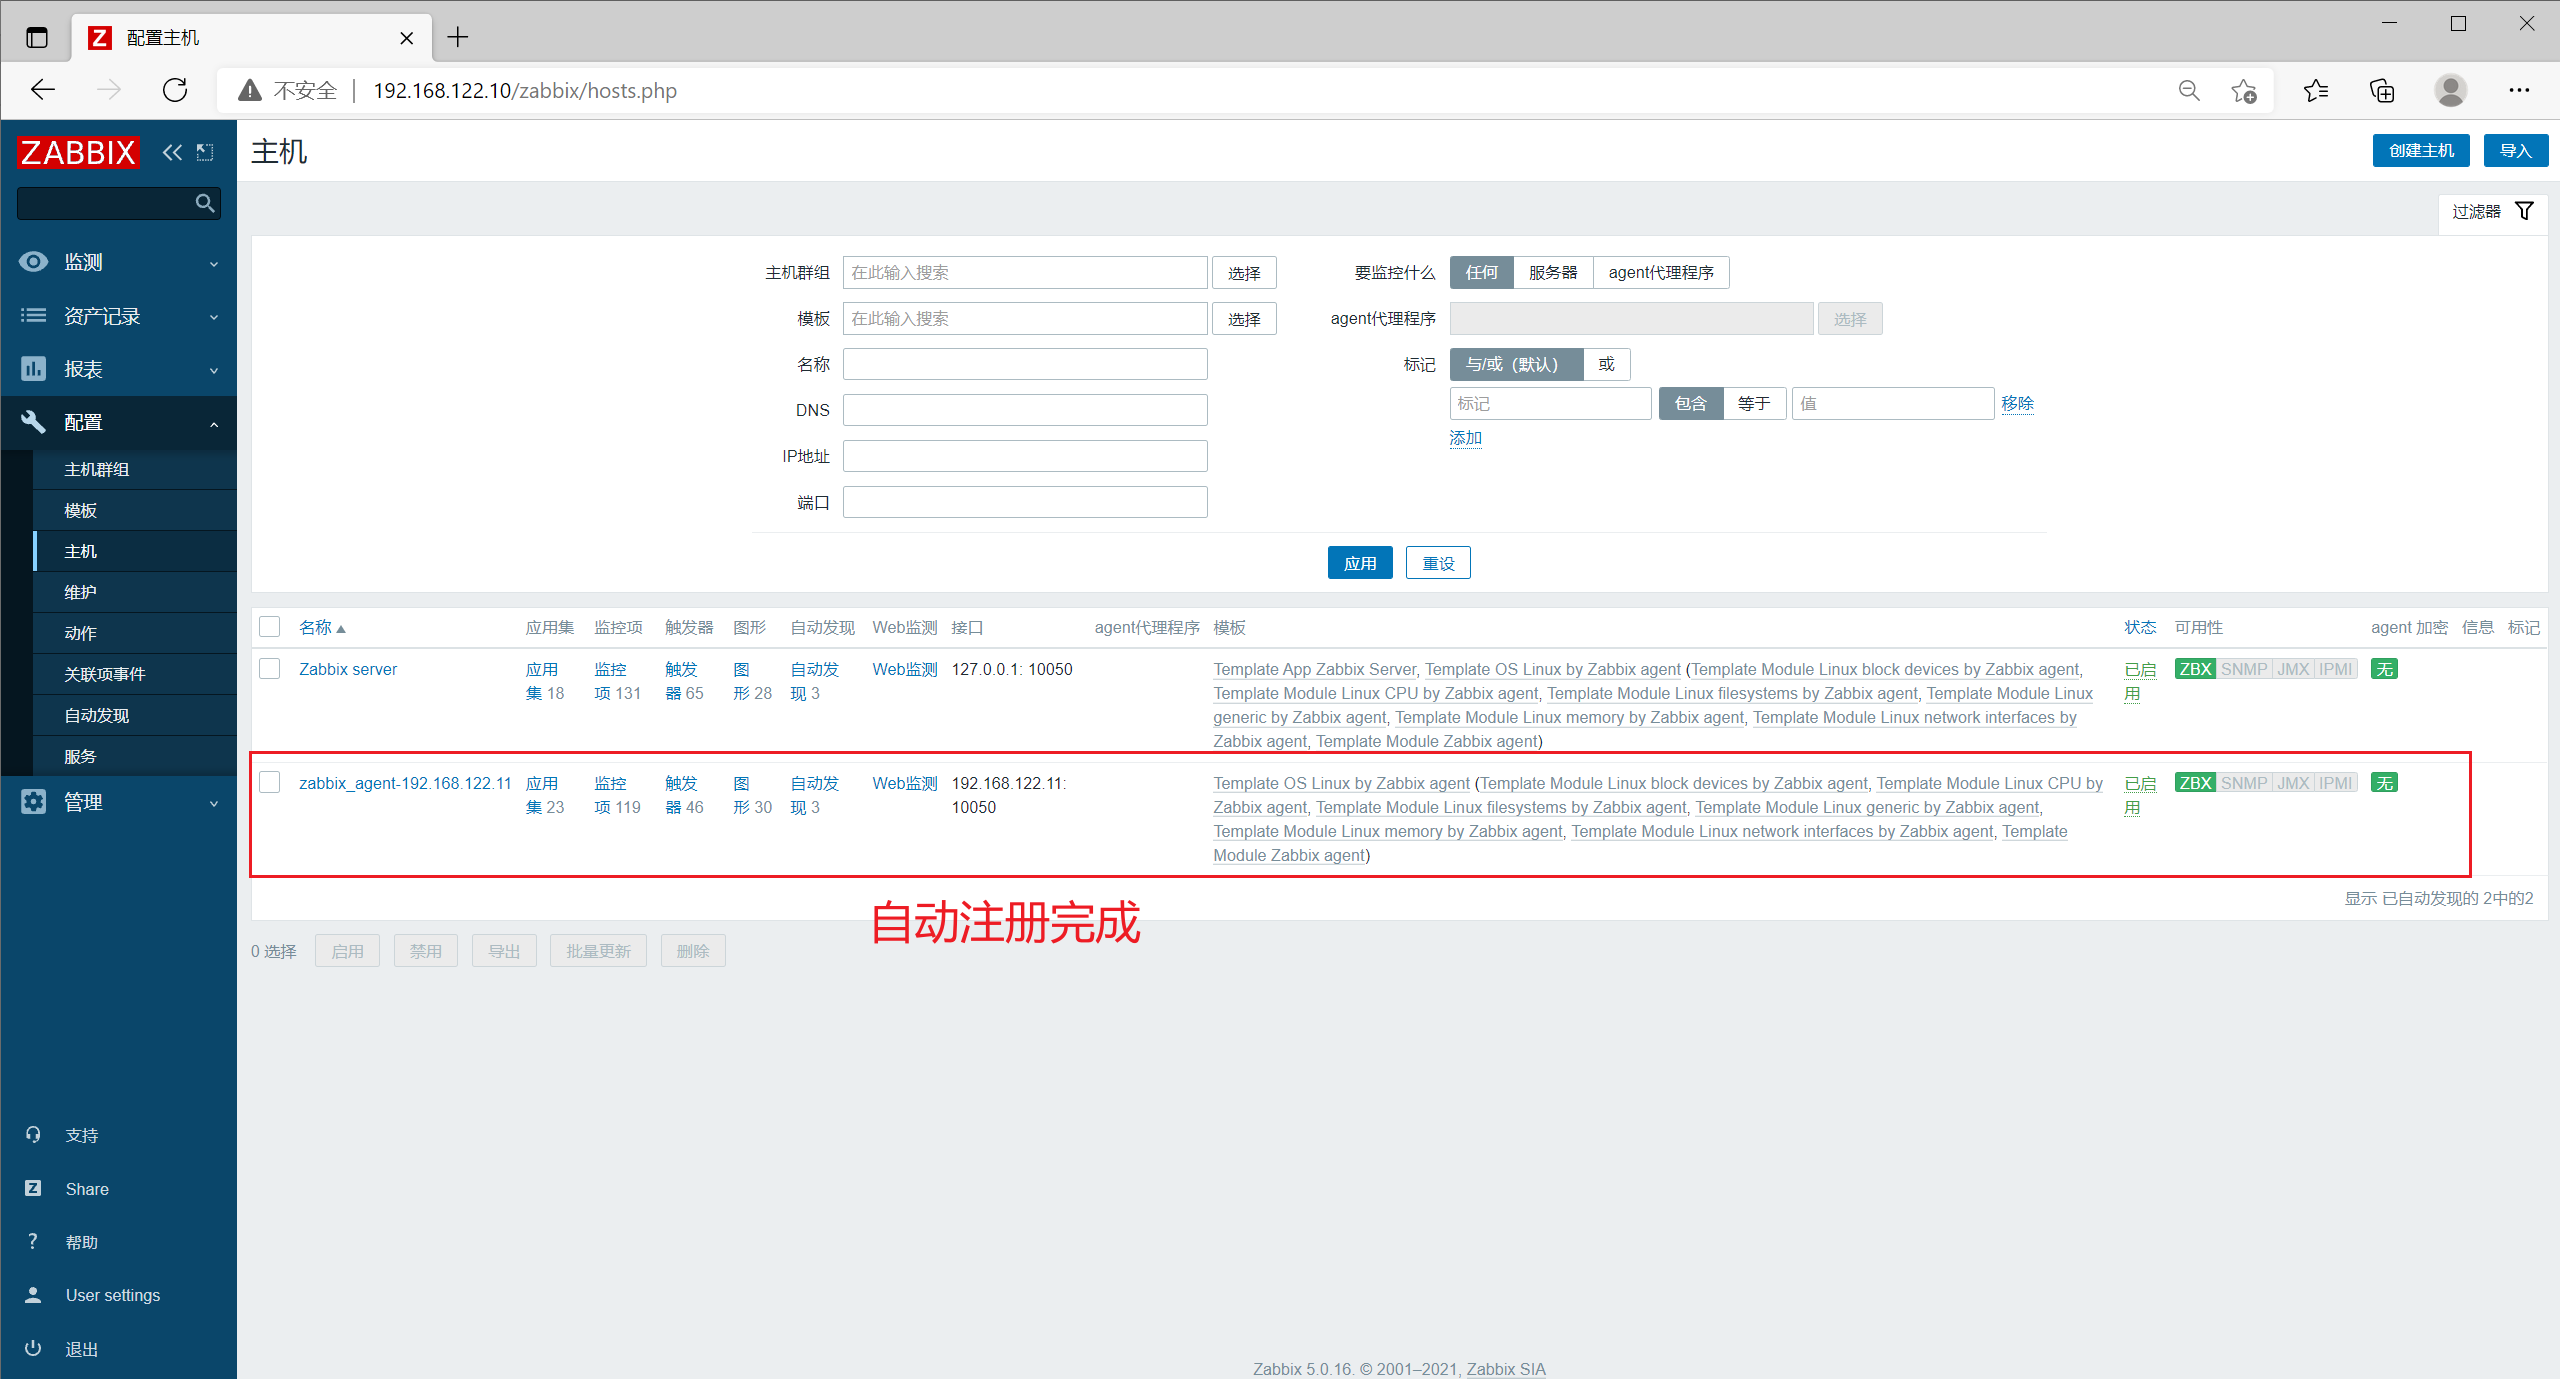The image size is (2560, 1379).
Task: Select 与/或 (默认) tag mode
Action: click(1517, 364)
